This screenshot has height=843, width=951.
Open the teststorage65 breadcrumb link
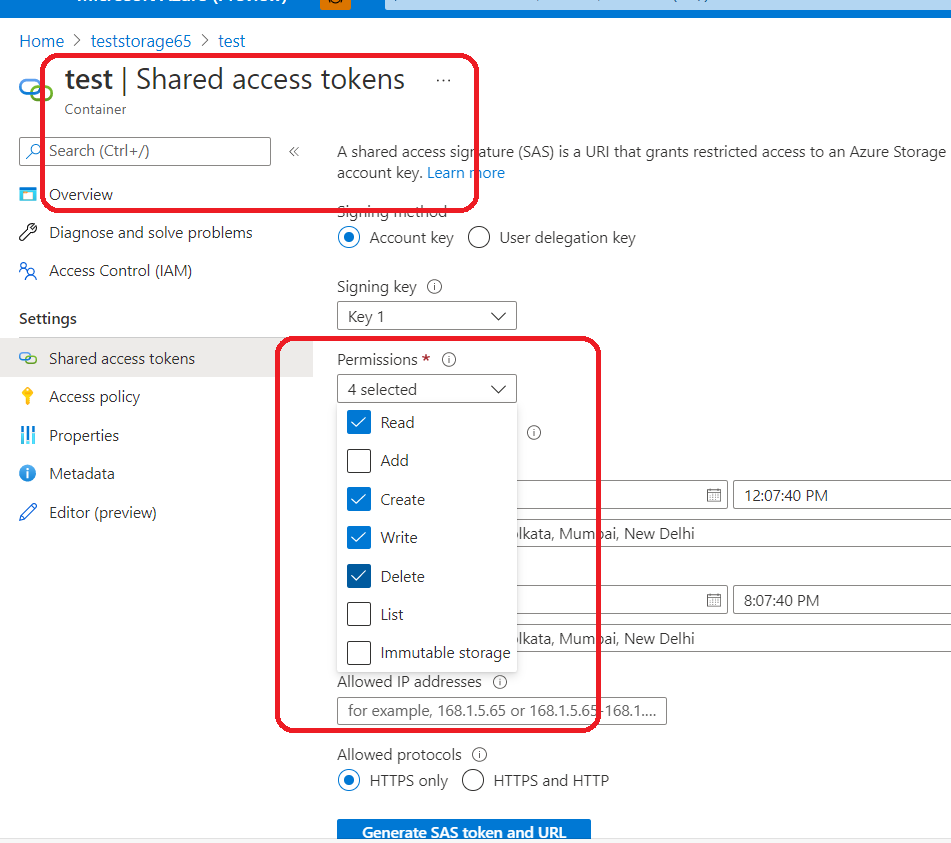(141, 41)
